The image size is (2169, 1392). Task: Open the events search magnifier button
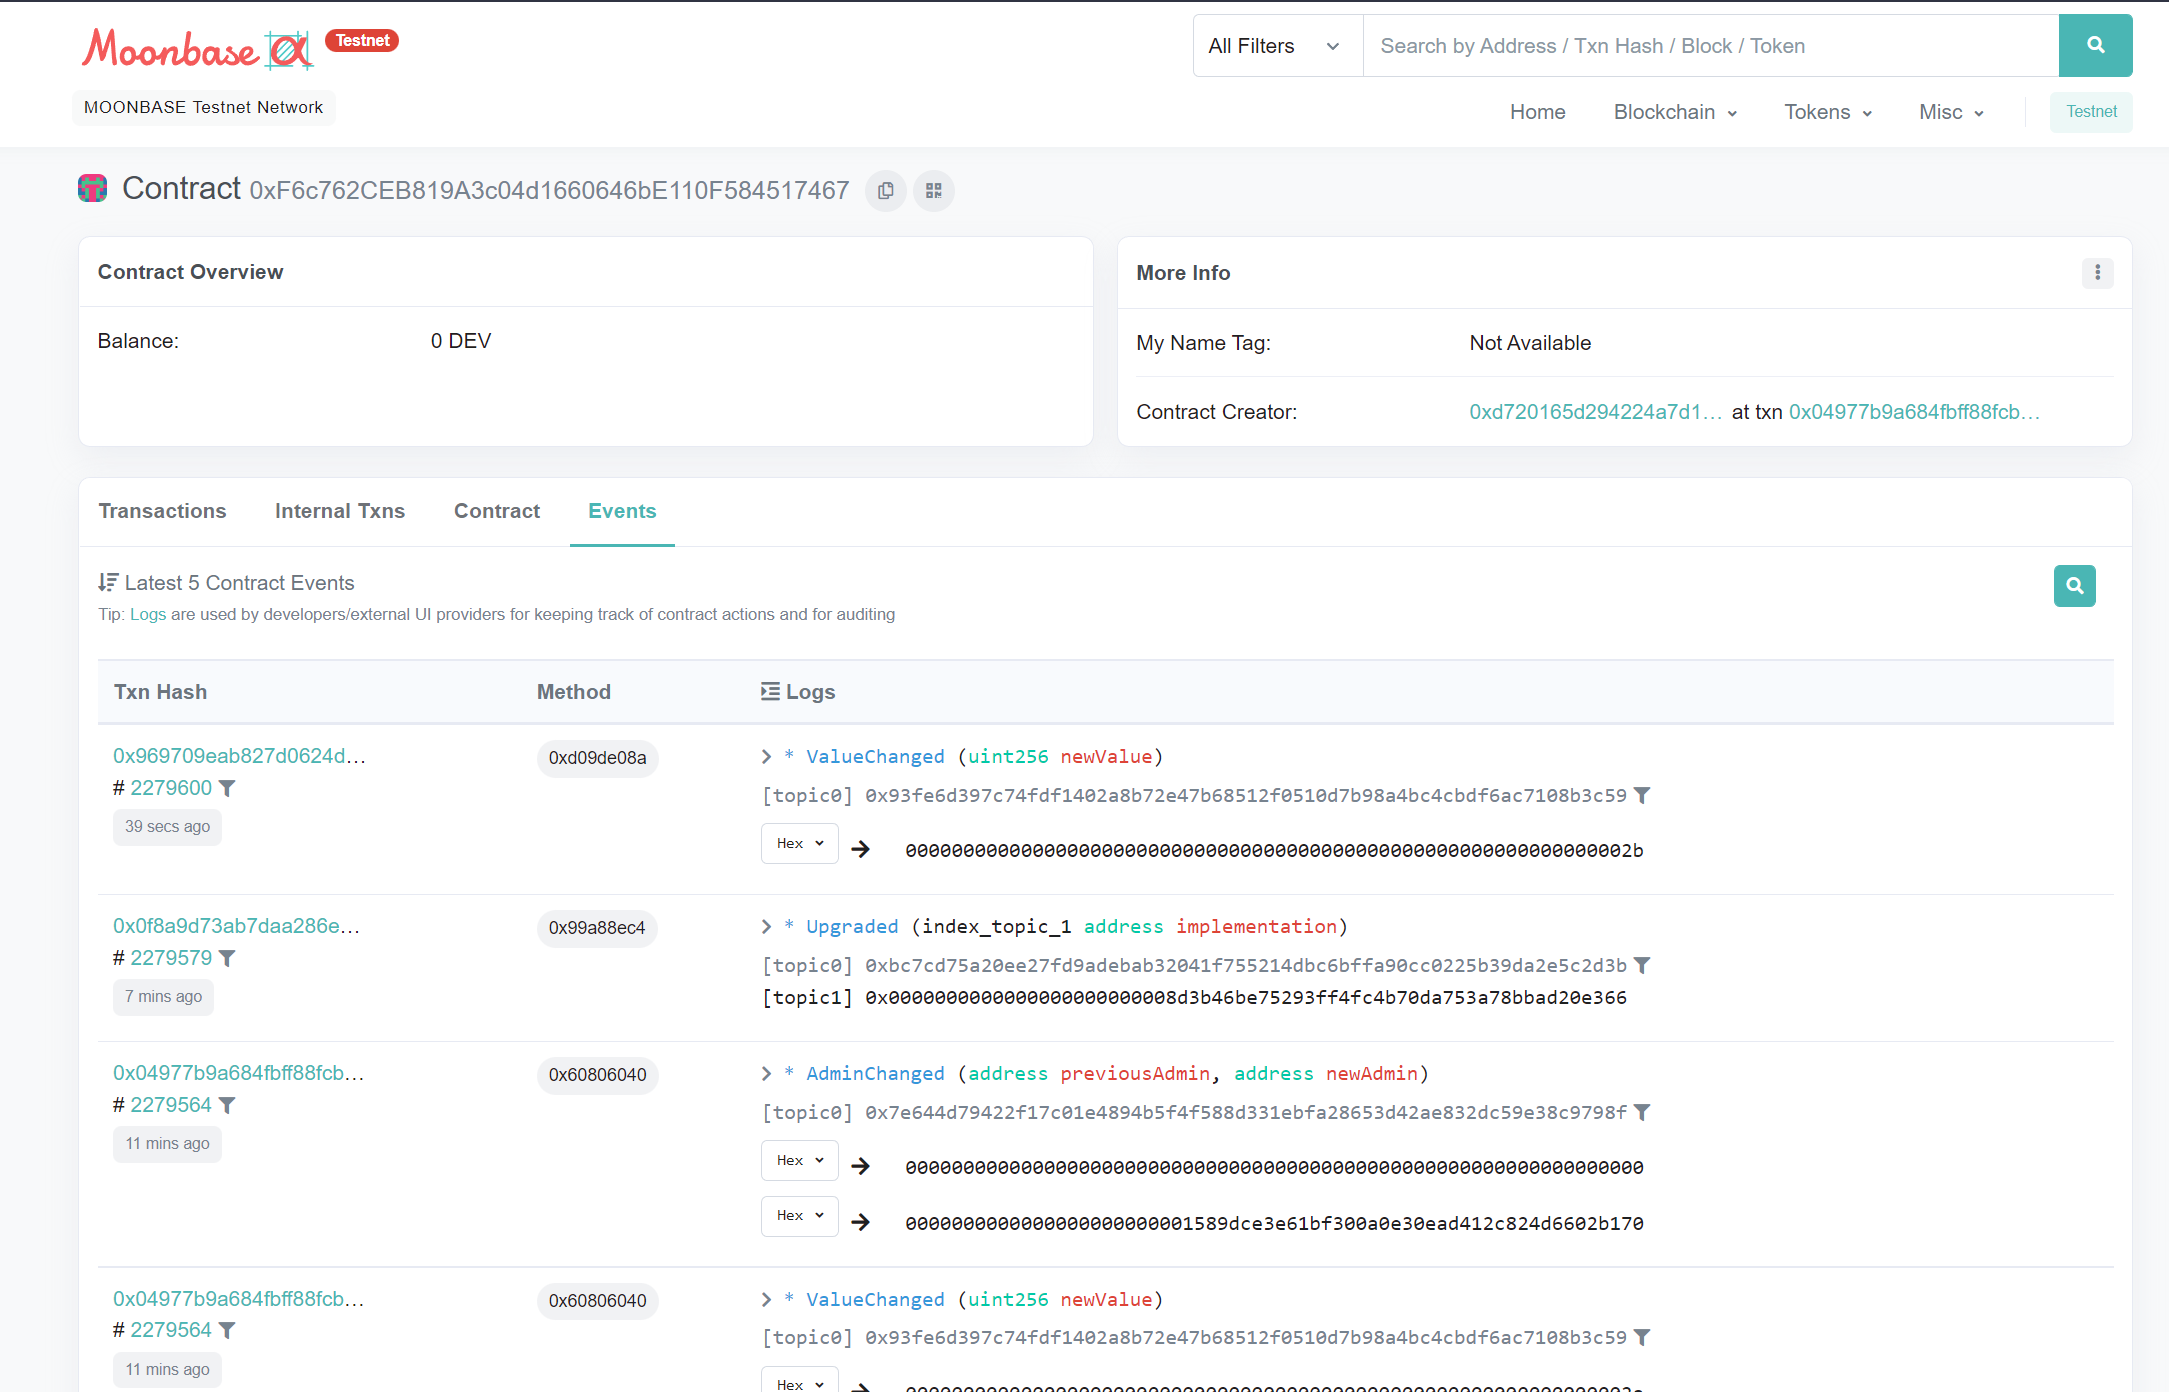click(2074, 586)
